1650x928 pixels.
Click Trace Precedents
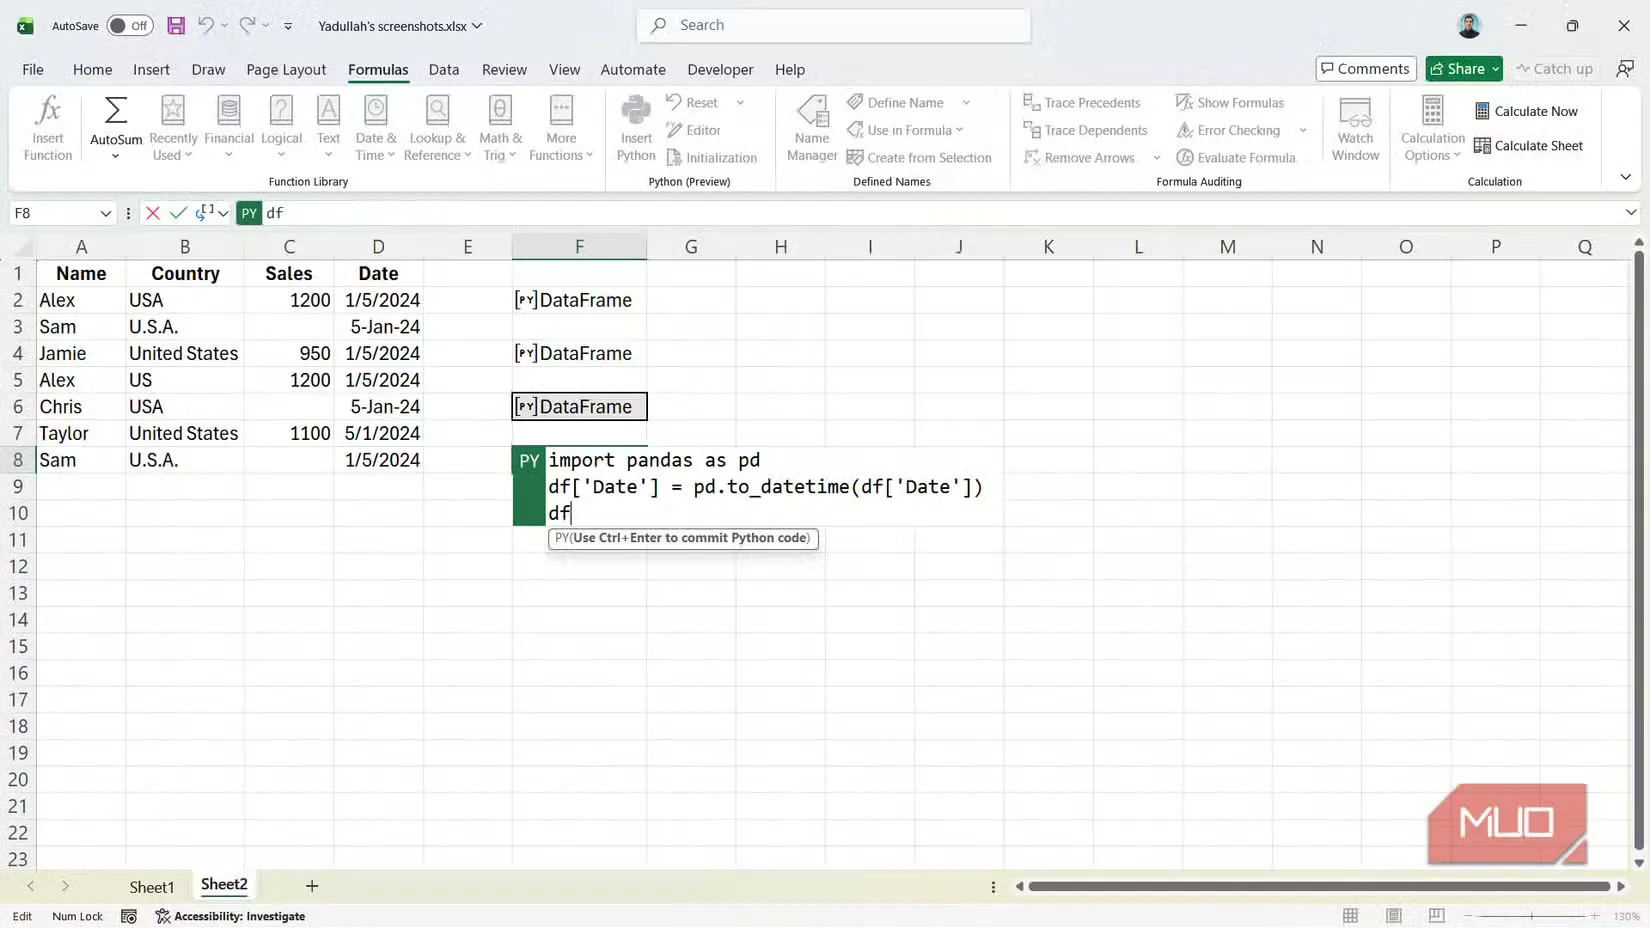[x=1082, y=102]
